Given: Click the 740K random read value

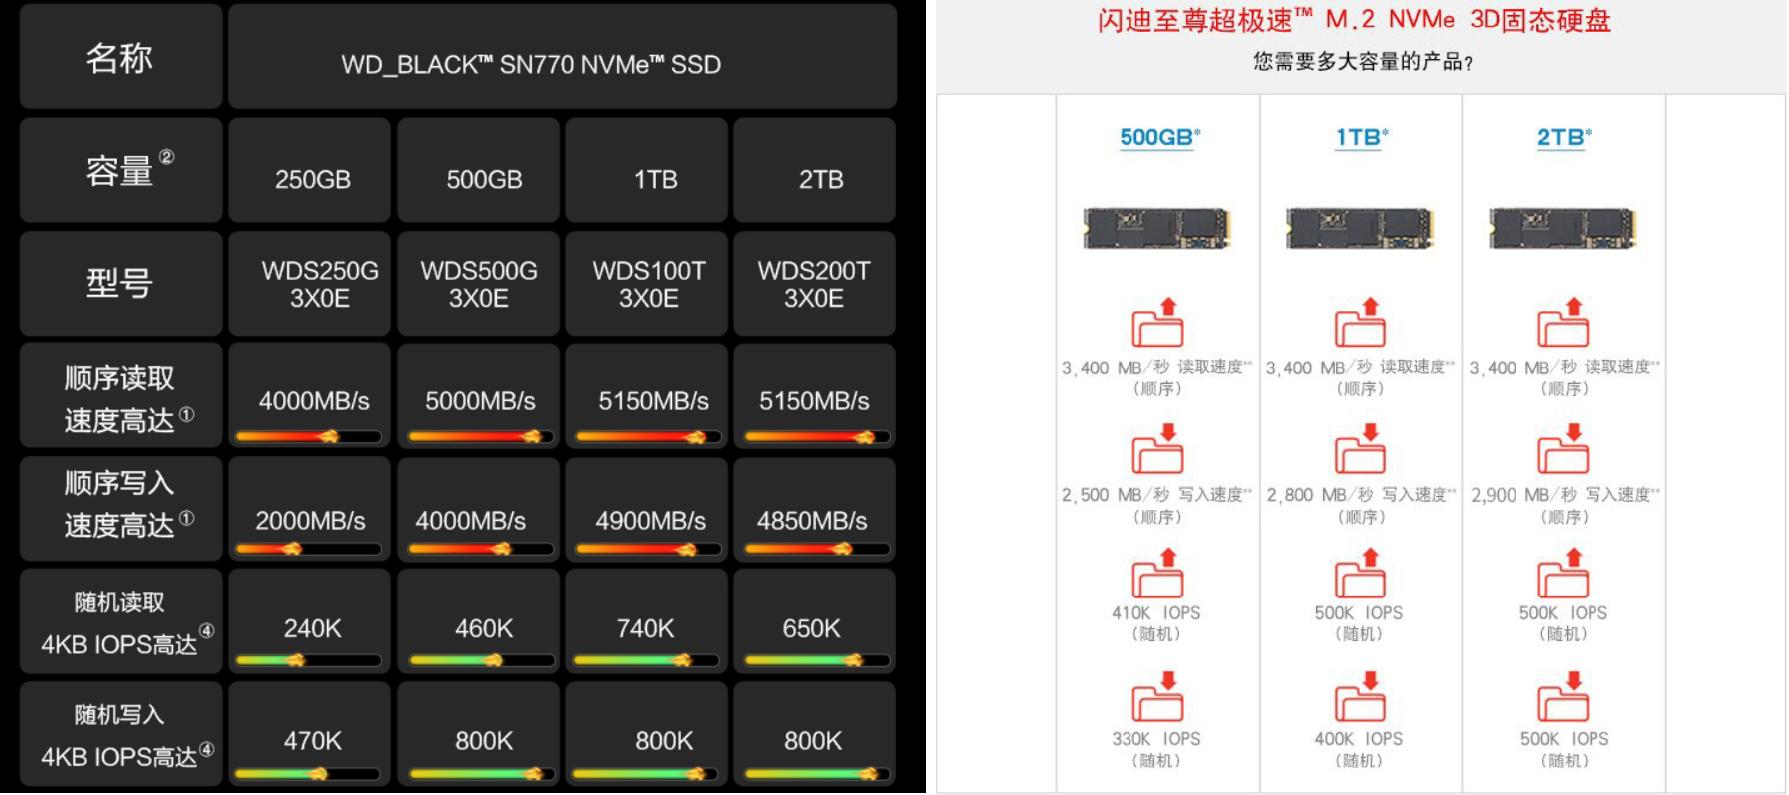Looking at the screenshot, I should coord(646,628).
